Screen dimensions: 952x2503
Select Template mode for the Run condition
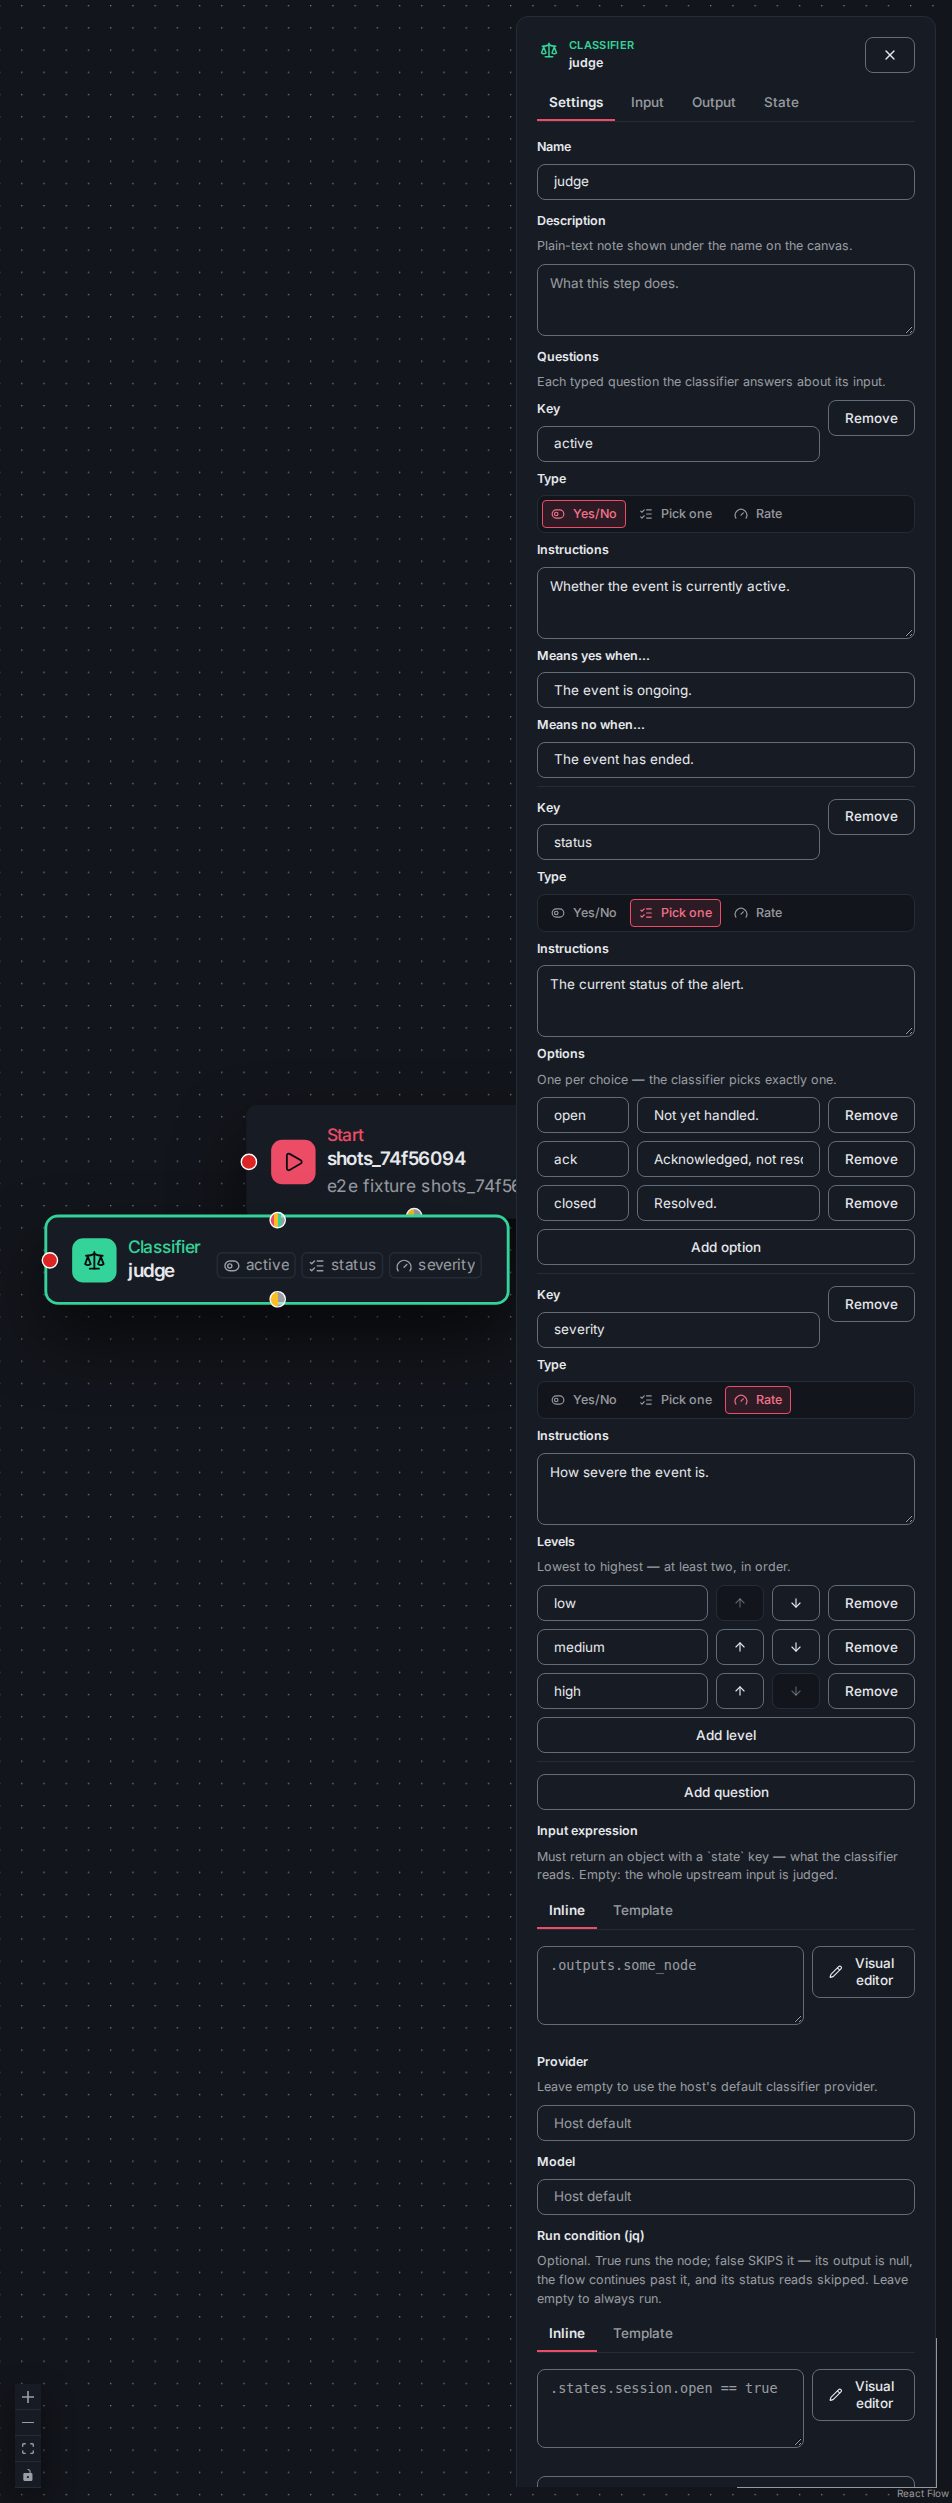point(643,2333)
